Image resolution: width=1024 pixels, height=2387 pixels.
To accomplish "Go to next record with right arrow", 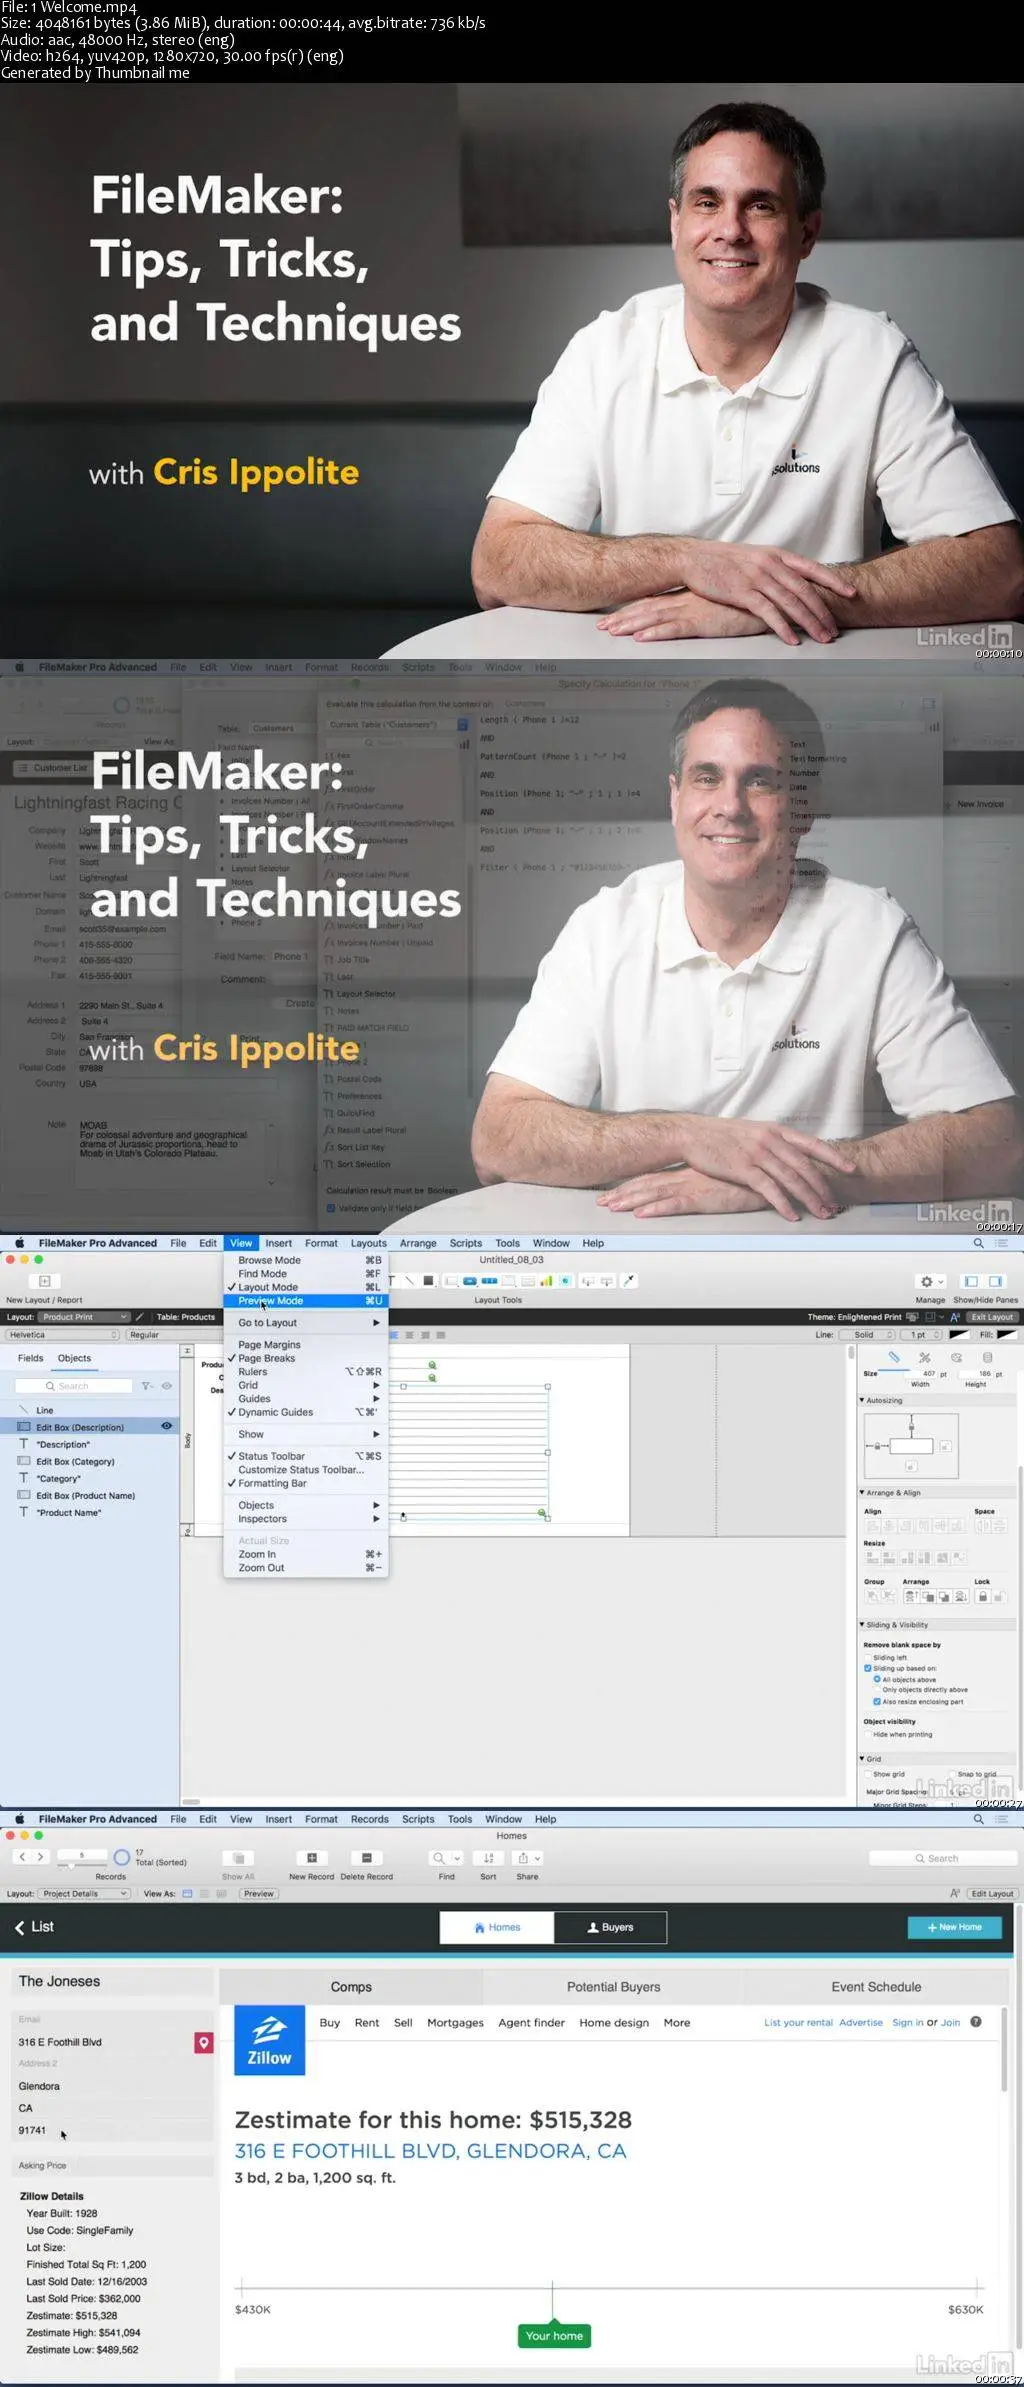I will (40, 1856).
